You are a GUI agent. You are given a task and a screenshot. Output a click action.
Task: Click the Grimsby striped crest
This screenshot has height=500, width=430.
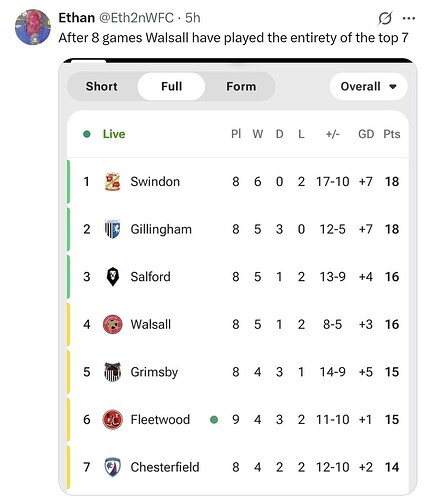(112, 372)
